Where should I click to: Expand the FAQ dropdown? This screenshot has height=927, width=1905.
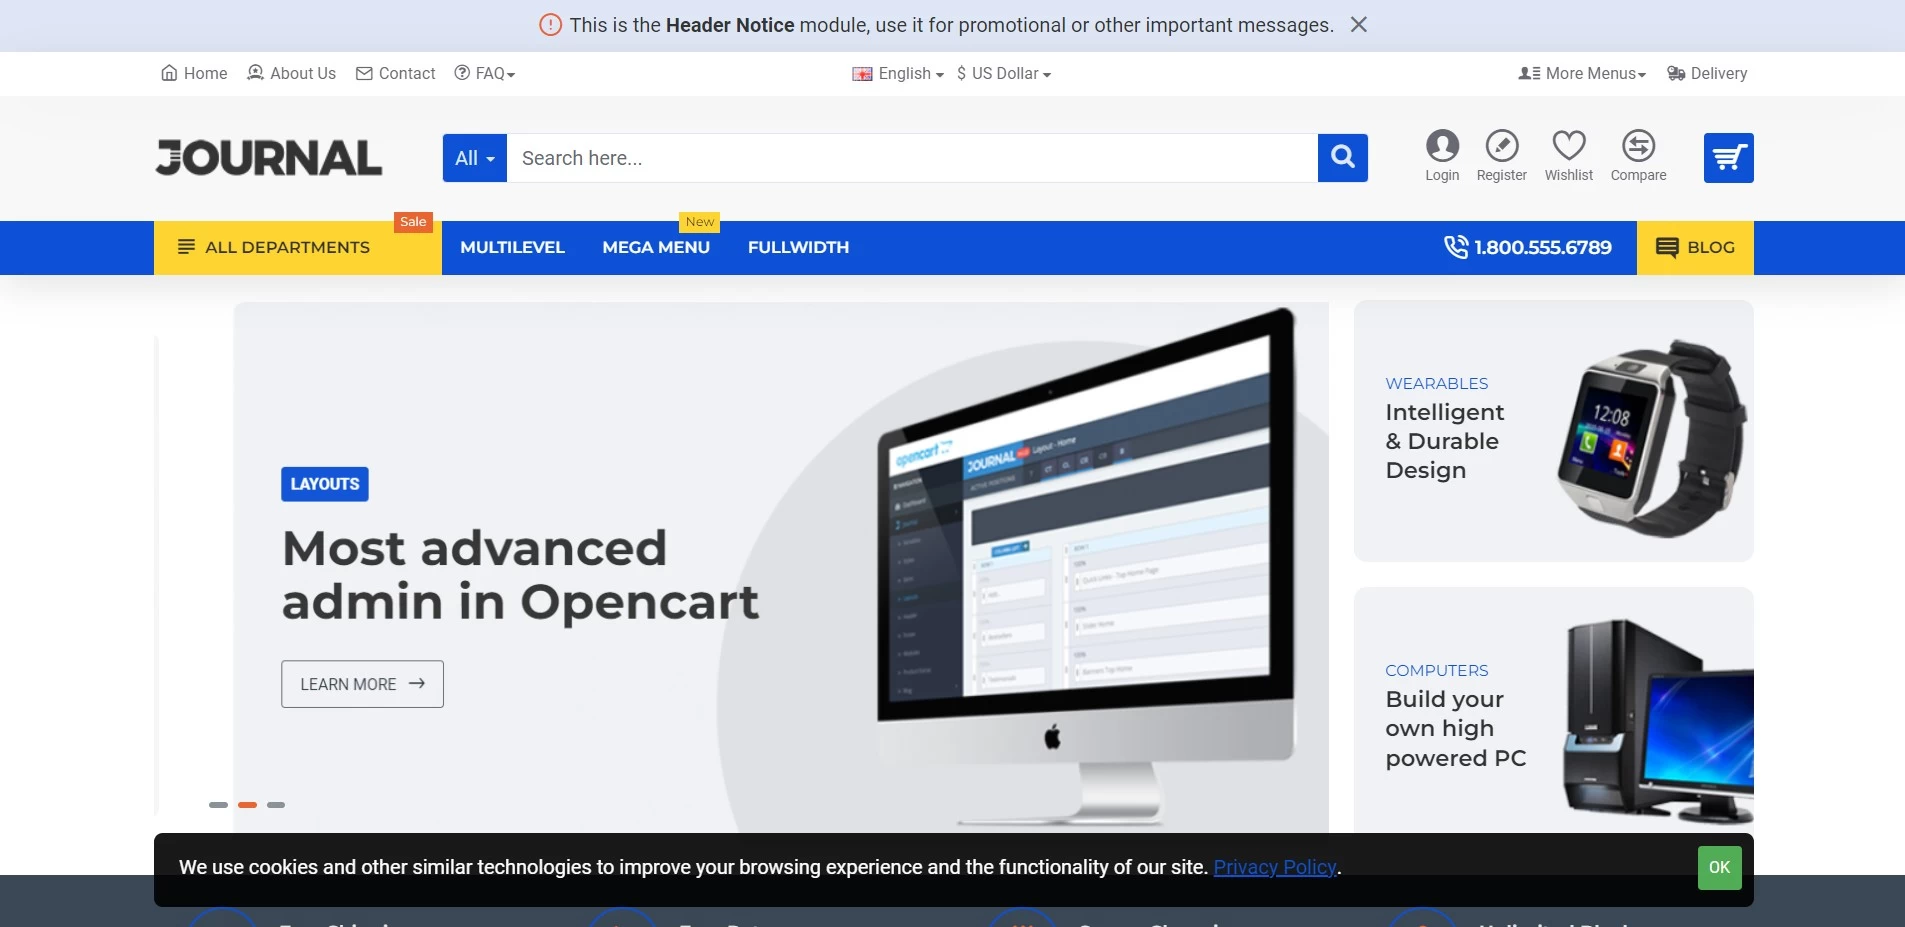point(485,73)
